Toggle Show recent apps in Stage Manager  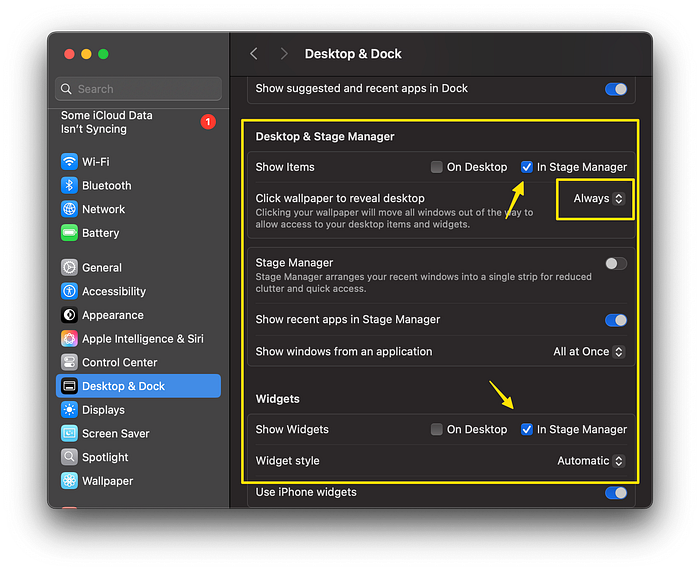(616, 320)
